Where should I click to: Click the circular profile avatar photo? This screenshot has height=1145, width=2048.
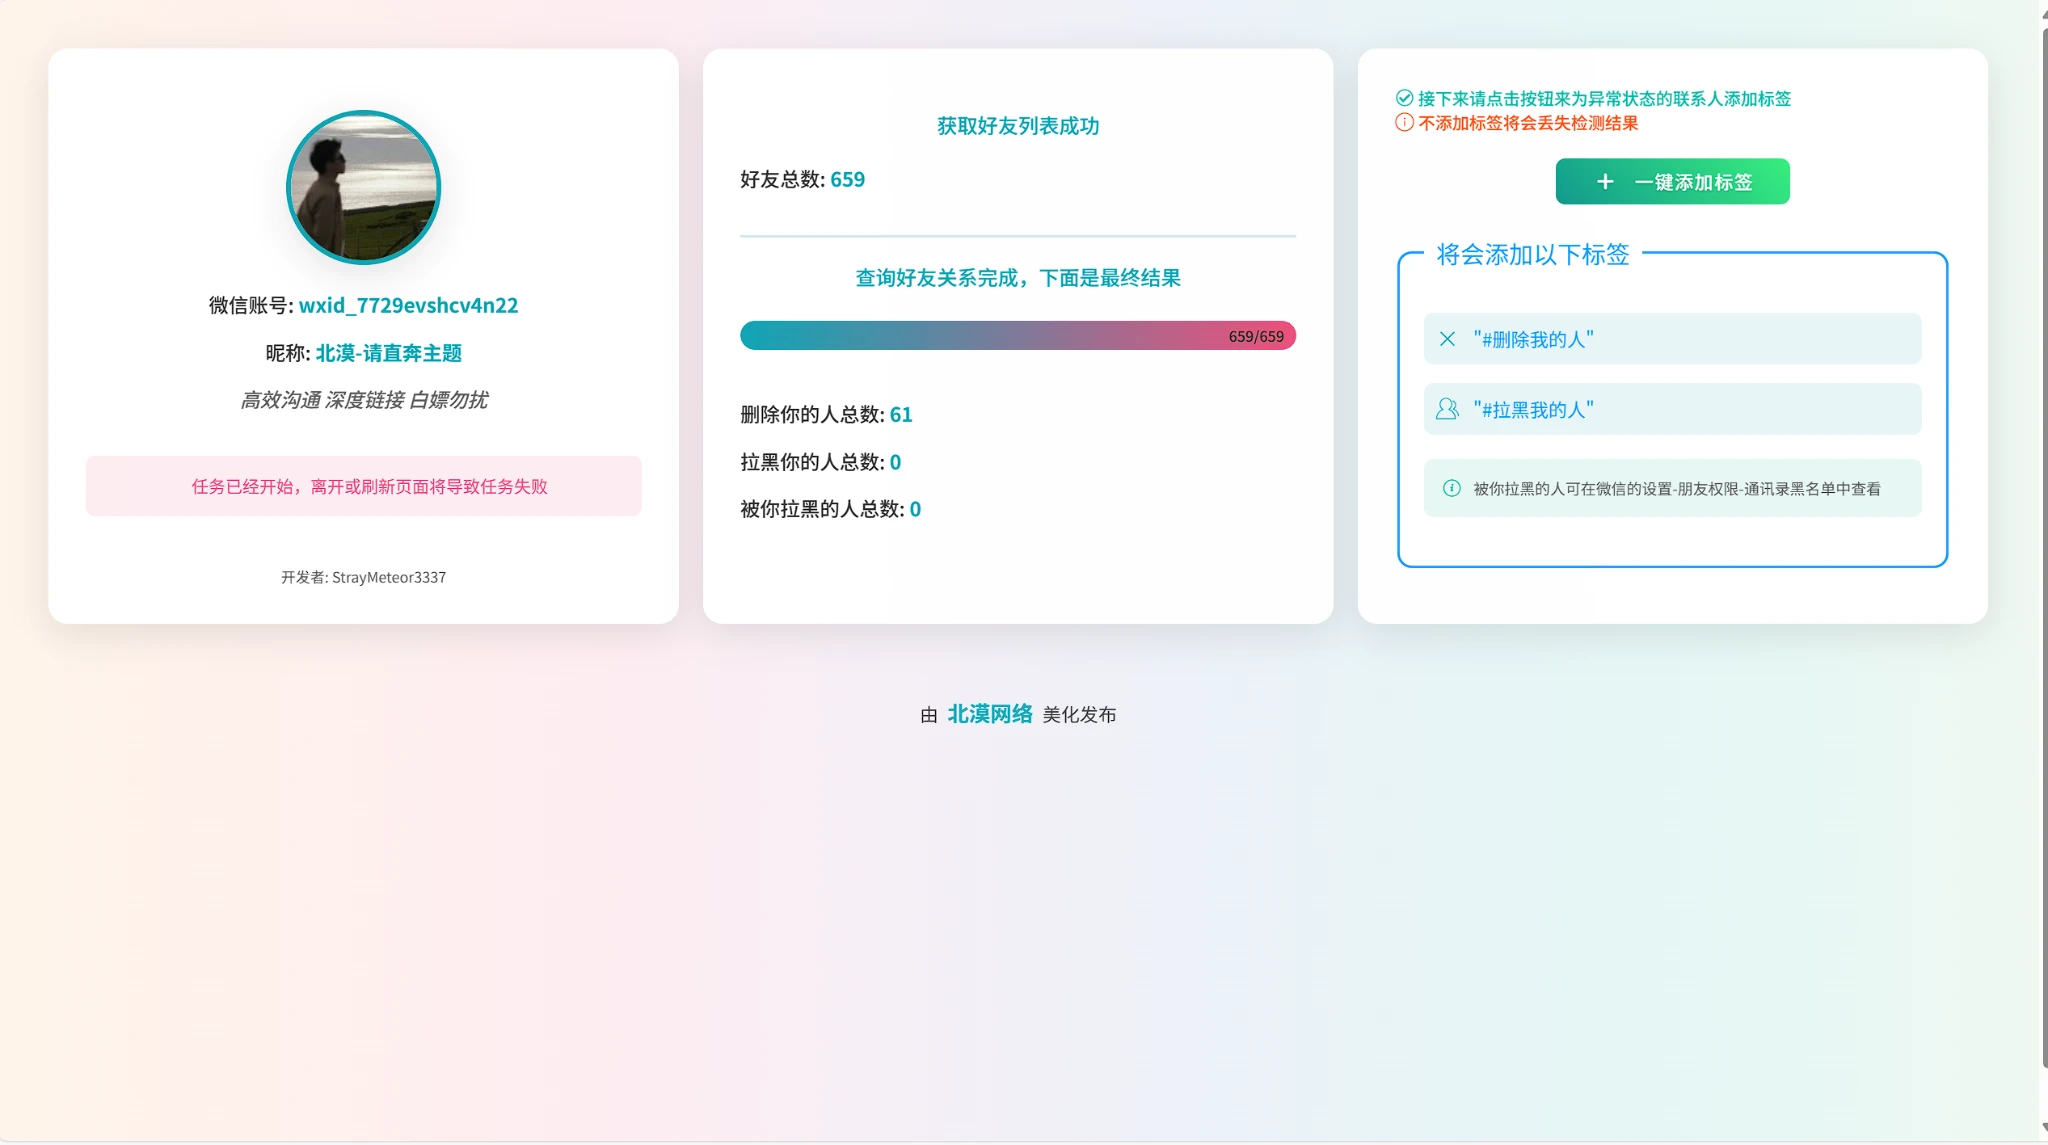[363, 188]
